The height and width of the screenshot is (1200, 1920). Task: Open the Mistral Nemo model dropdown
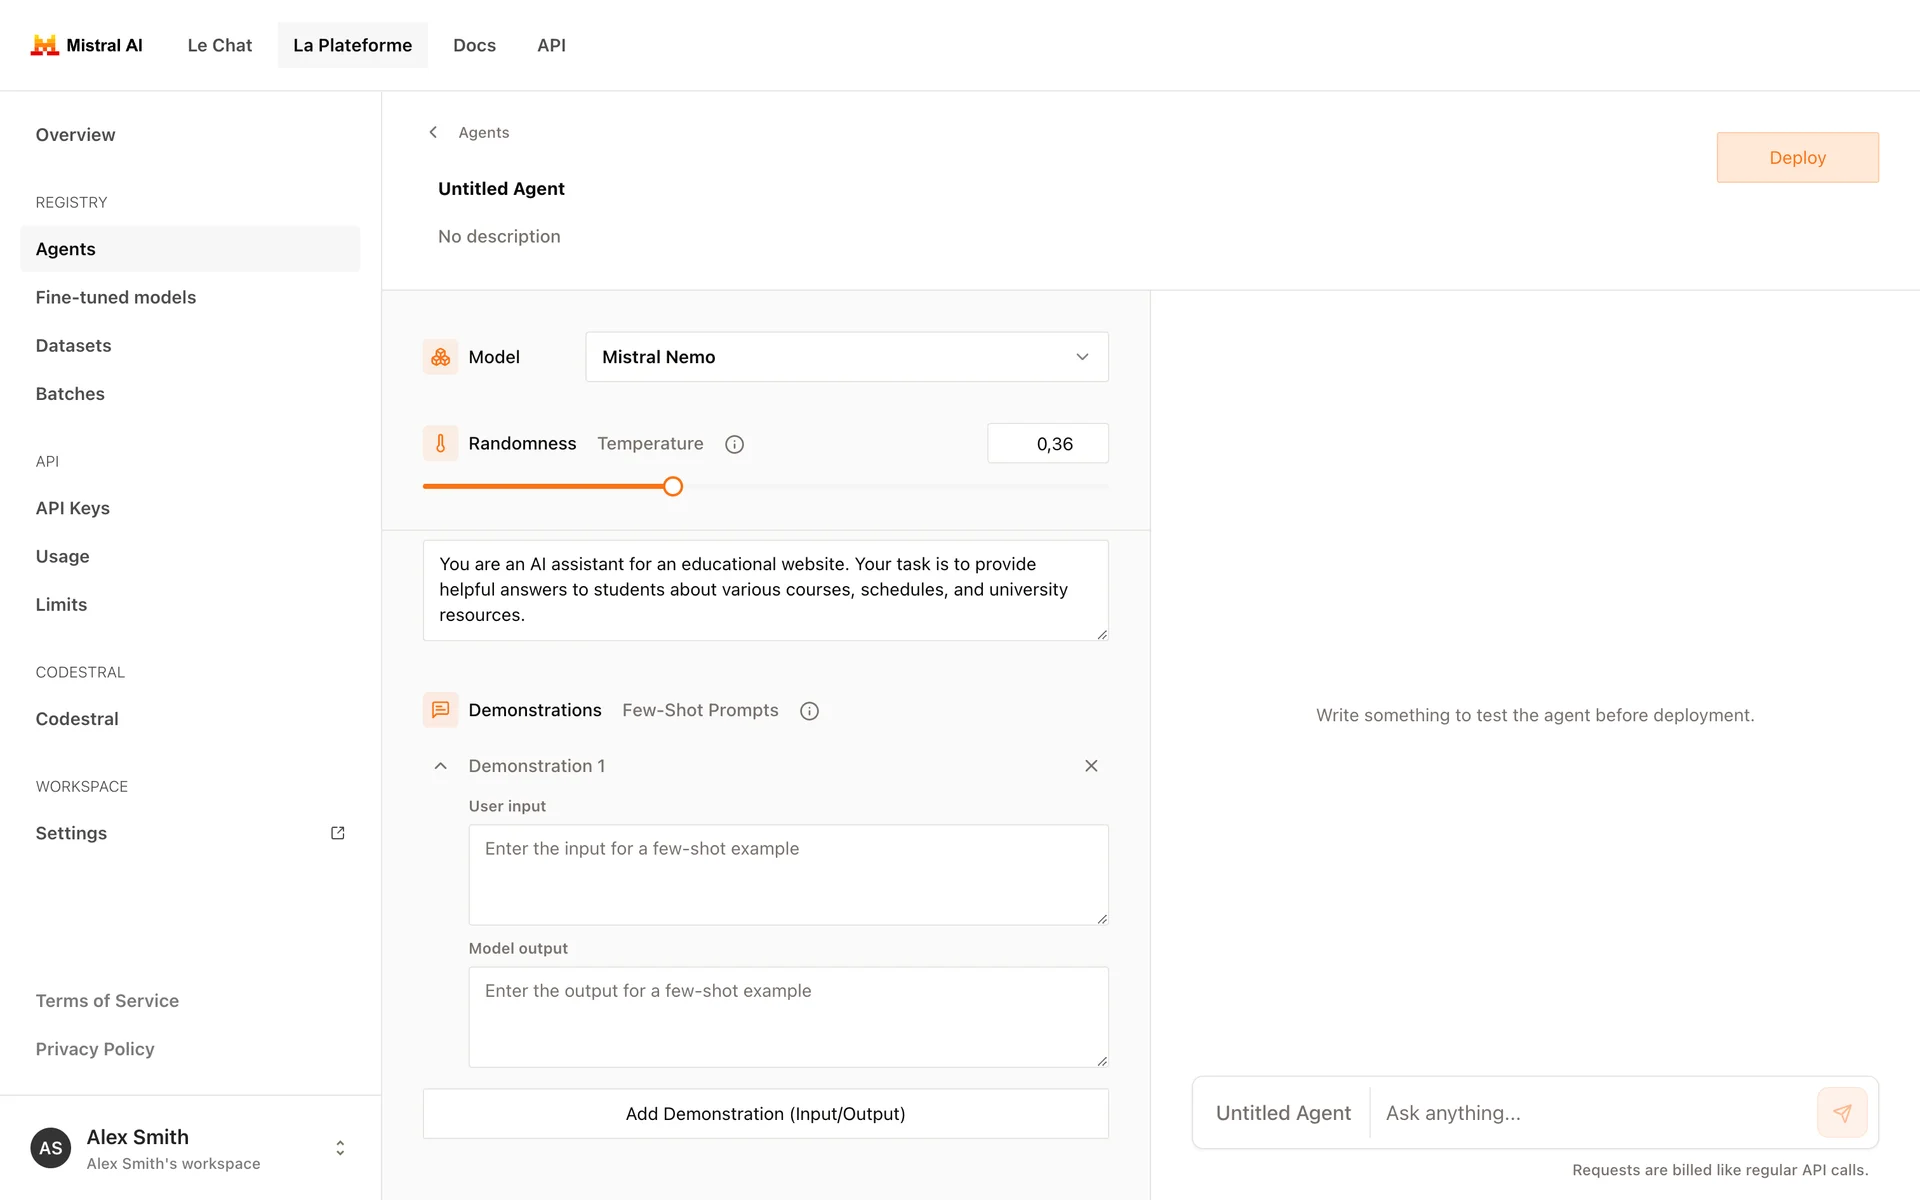[846, 357]
